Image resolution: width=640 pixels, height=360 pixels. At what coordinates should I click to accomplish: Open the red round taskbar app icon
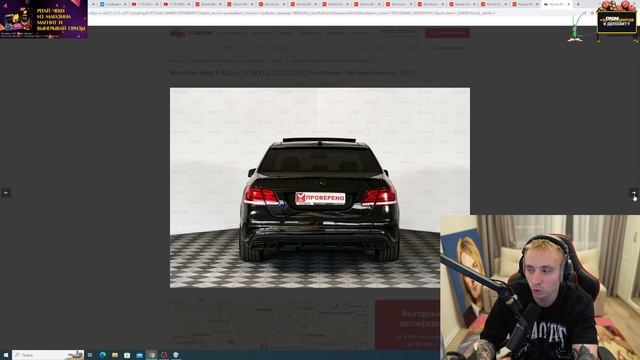coord(164,355)
